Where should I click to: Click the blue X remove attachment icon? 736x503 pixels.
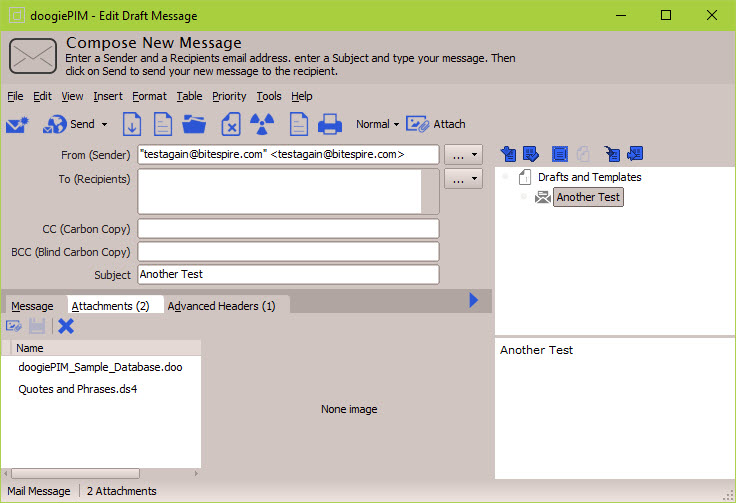click(66, 326)
